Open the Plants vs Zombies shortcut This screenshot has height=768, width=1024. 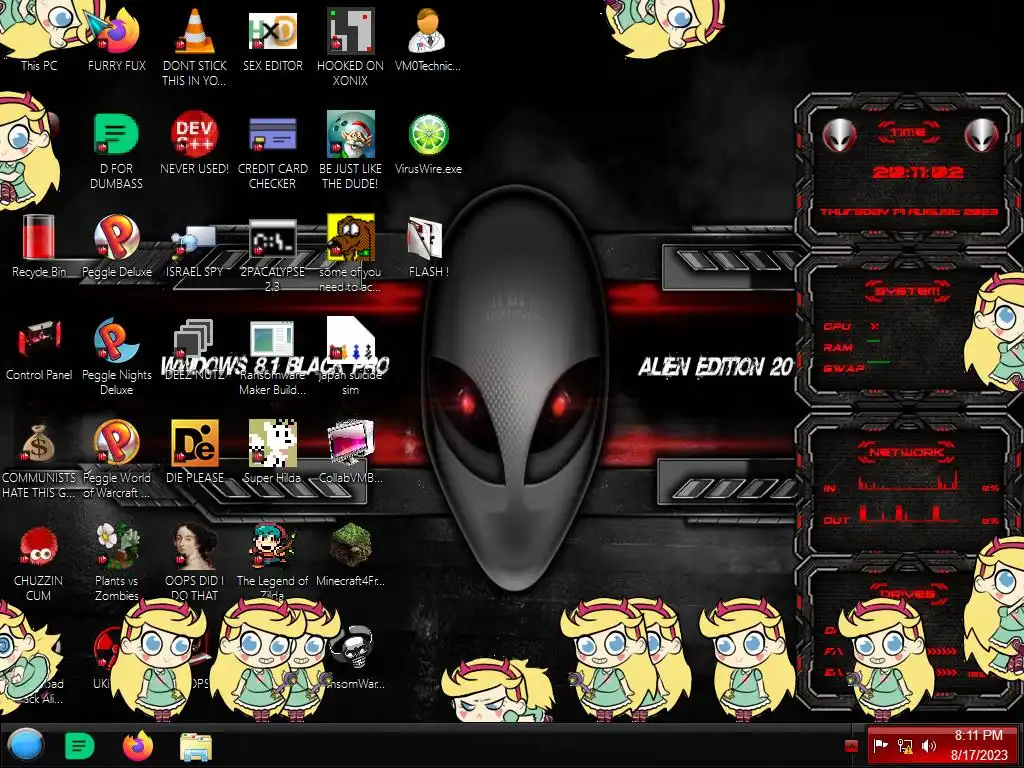(117, 562)
